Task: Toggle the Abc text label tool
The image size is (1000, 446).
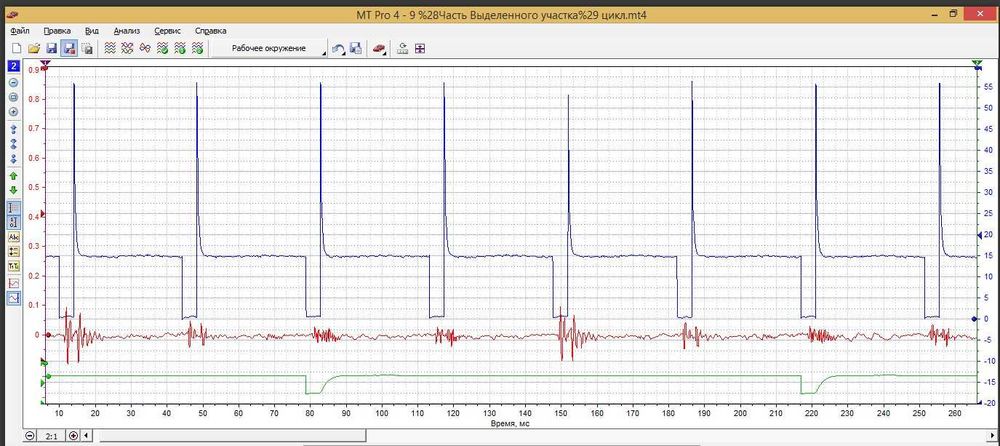Action: point(14,237)
